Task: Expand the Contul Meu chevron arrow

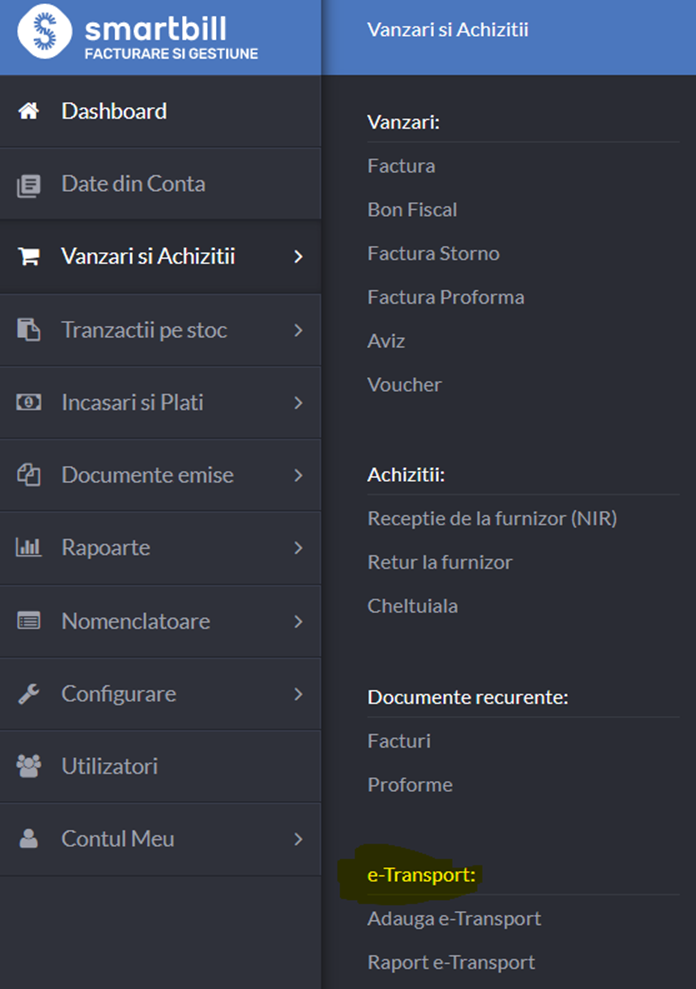Action: point(298,839)
